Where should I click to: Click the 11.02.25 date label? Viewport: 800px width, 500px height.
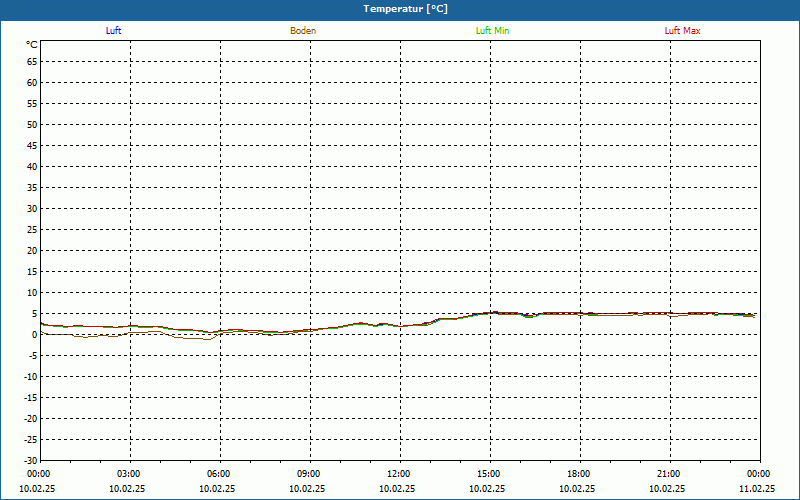(757, 489)
